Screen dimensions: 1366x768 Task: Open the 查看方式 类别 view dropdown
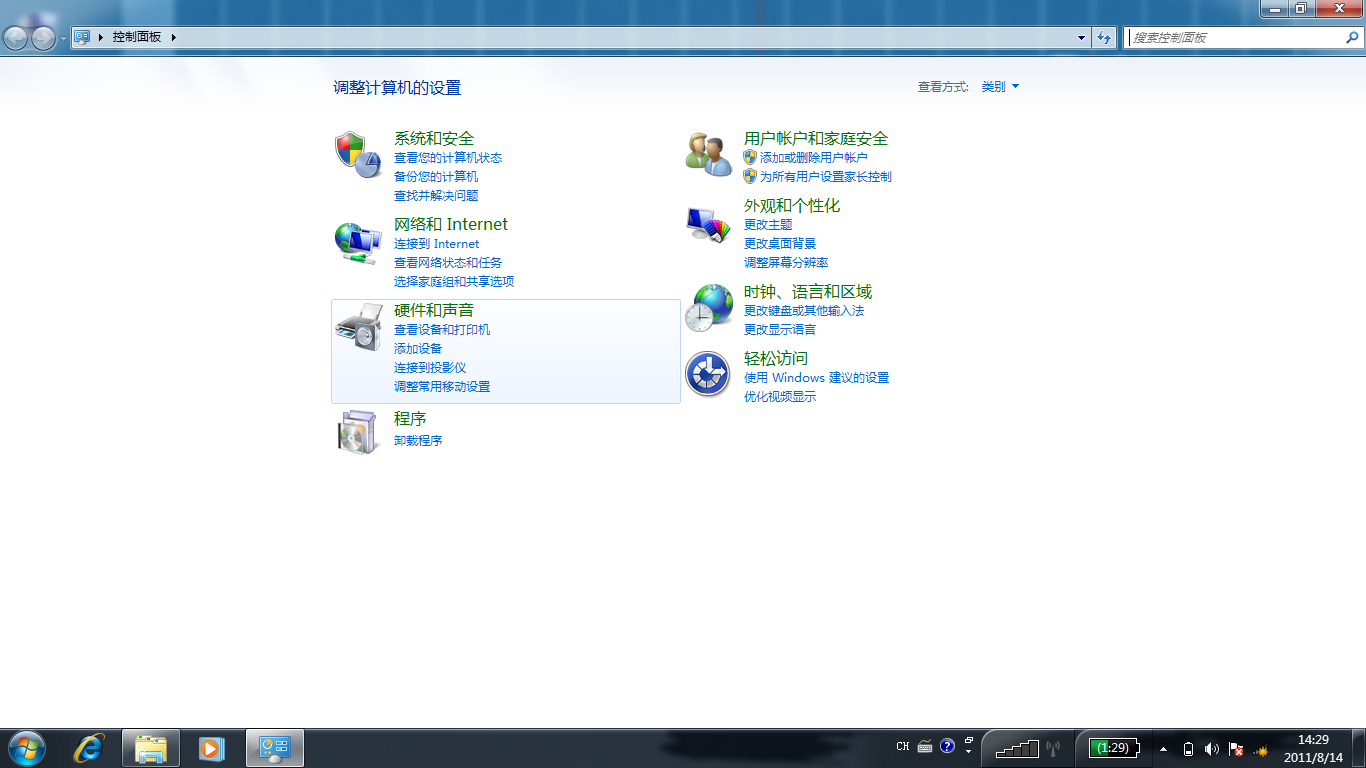tap(1000, 87)
